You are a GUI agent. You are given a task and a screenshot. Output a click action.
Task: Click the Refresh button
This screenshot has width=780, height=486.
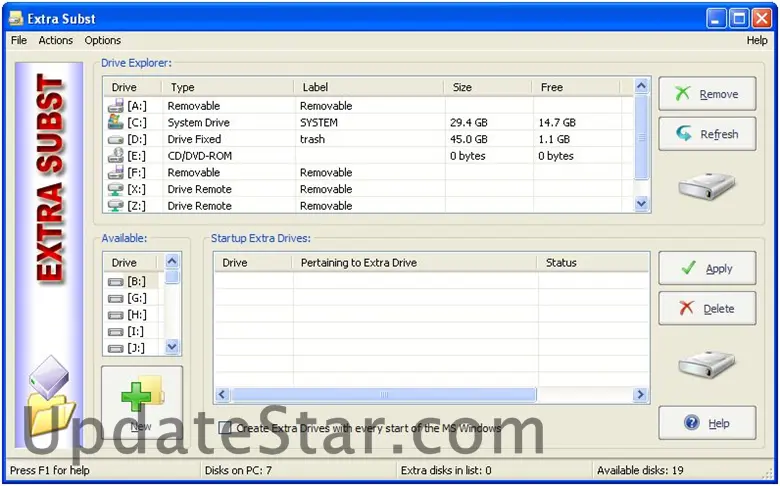click(707, 134)
